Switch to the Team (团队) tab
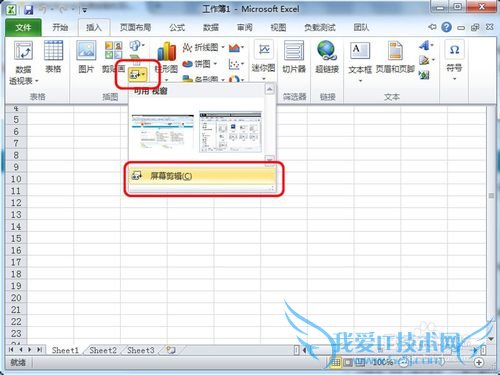Screen dimensions: 500x375 point(361,27)
